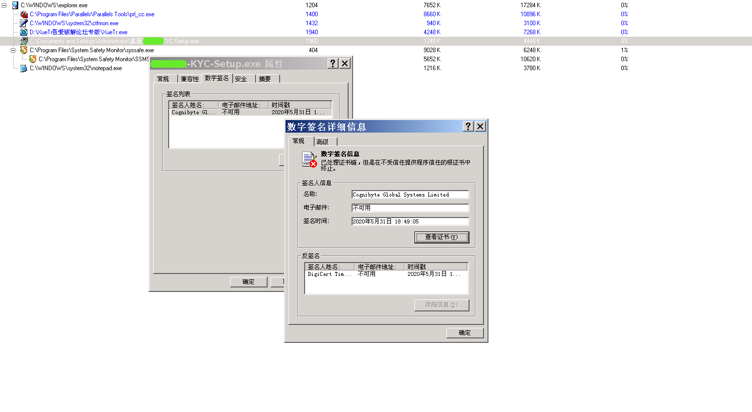The width and height of the screenshot is (752, 412).
Task: Switch to 高级 tab in signature details dialog
Action: [323, 141]
